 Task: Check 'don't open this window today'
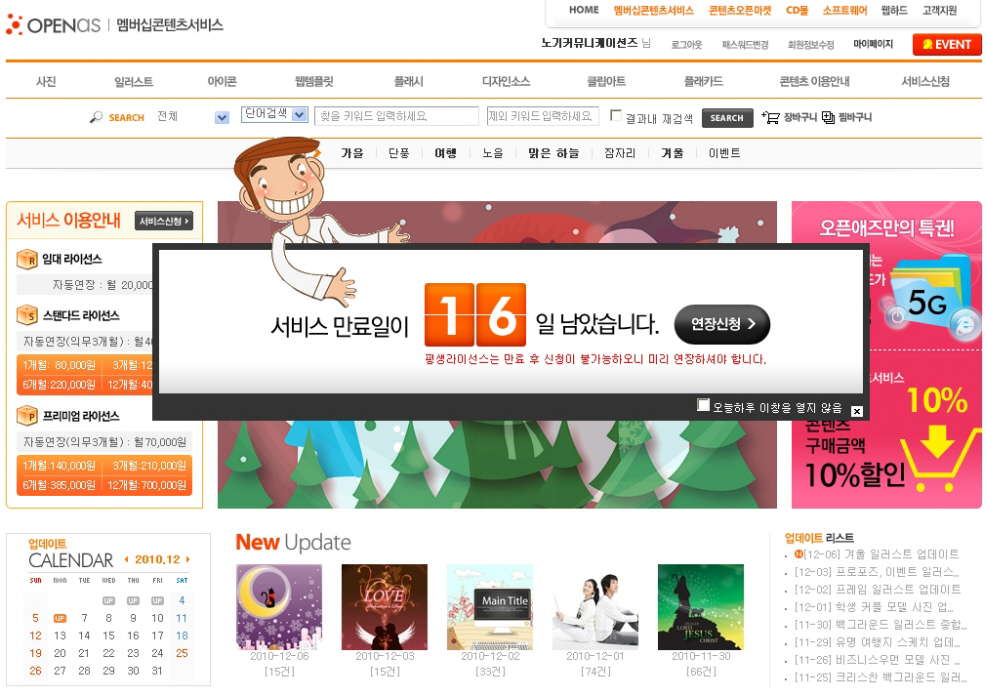[704, 405]
